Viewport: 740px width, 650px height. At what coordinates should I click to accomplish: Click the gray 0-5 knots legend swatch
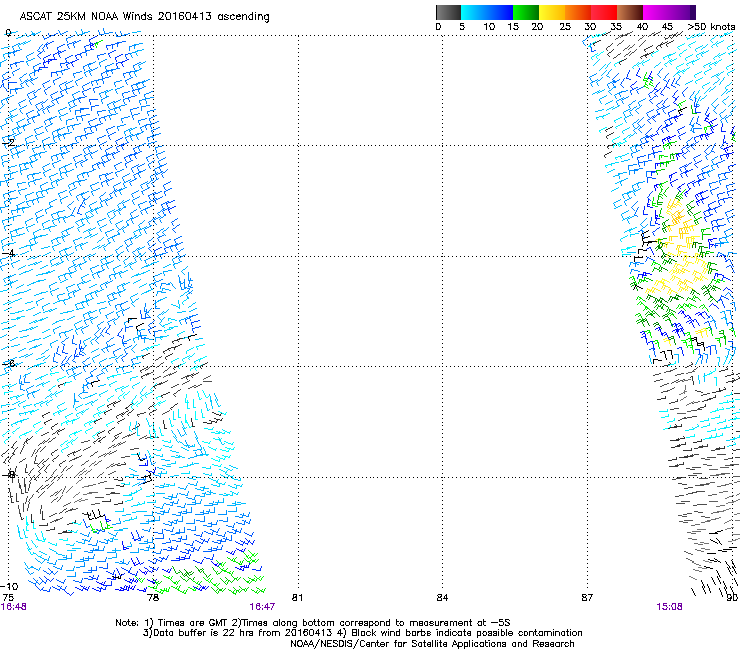coord(448,12)
